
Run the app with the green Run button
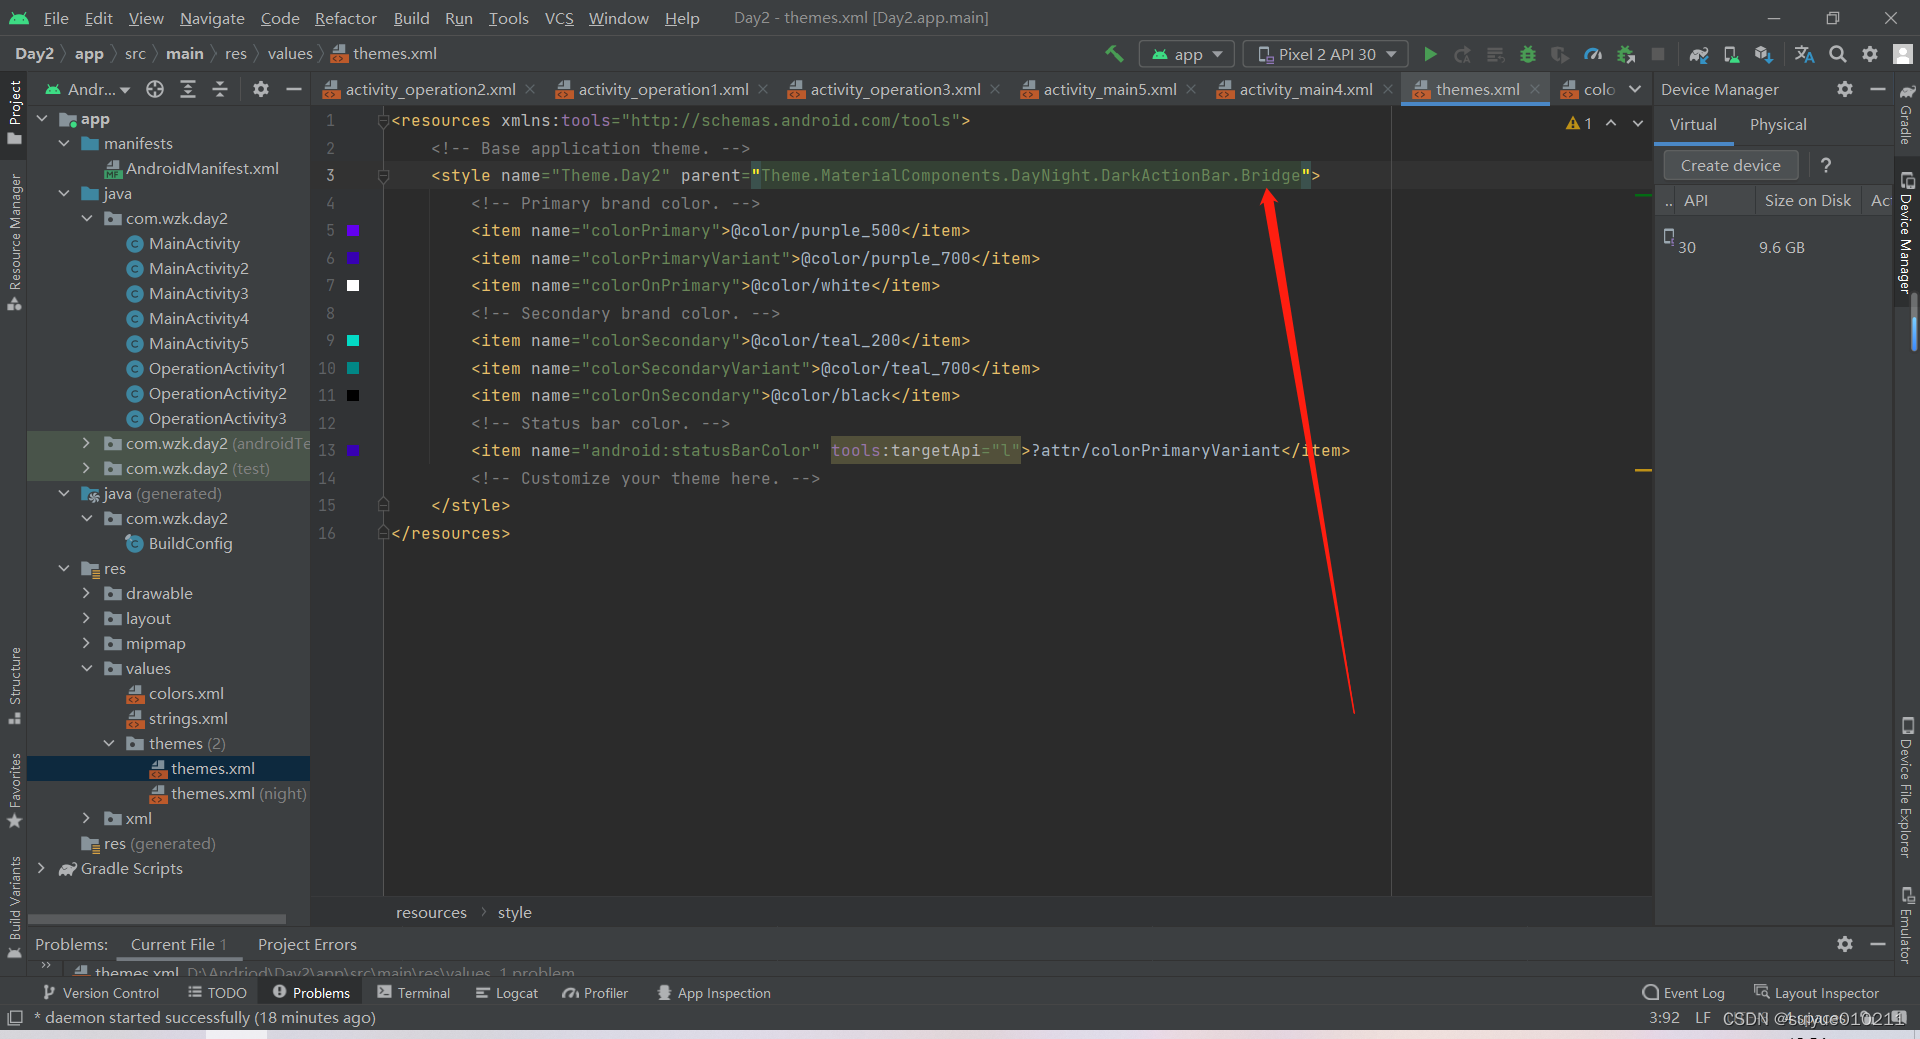tap(1430, 54)
